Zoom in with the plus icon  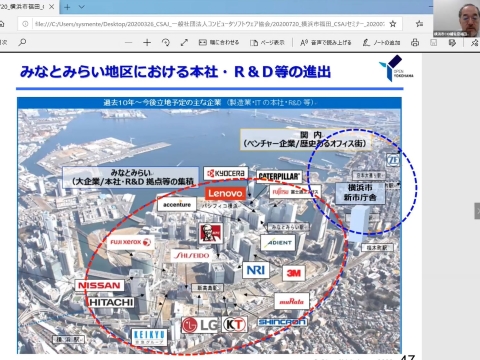(x=147, y=42)
